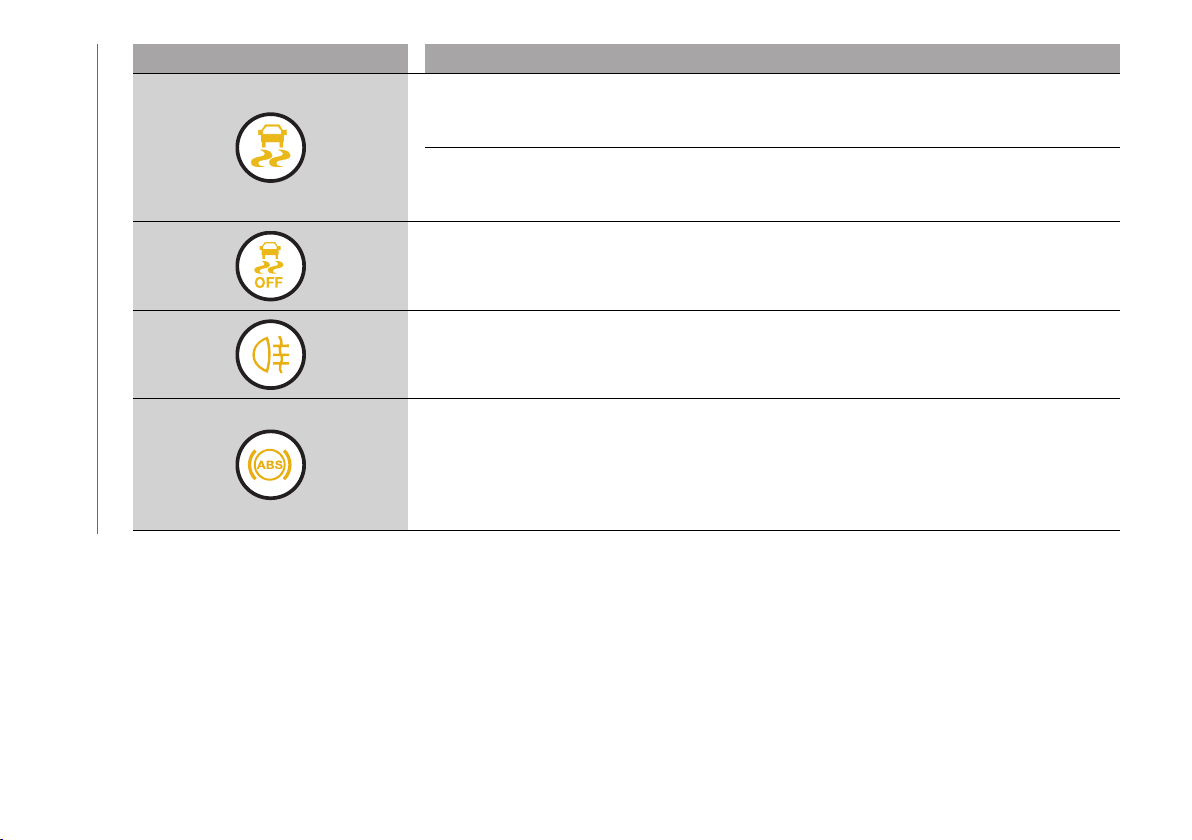Click the description cell beside the OFF icon
Viewport: 1192px width, 840px height.
pyautogui.click(x=764, y=266)
